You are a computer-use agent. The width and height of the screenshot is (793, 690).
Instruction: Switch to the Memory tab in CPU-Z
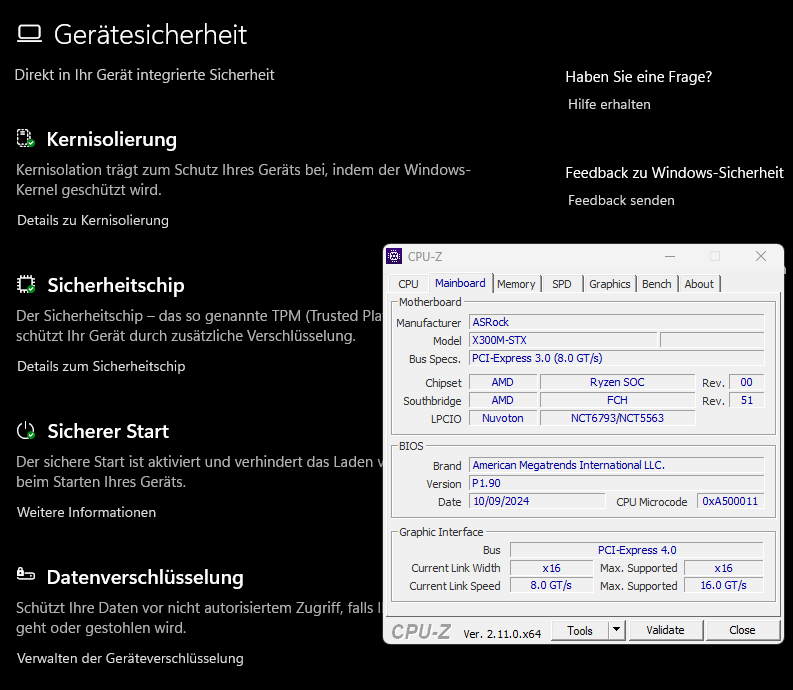(516, 284)
